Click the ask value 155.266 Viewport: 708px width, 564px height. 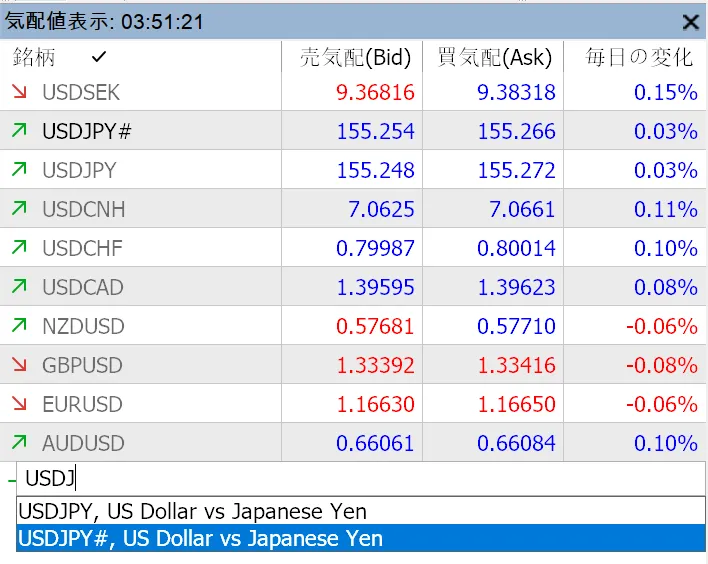517,131
